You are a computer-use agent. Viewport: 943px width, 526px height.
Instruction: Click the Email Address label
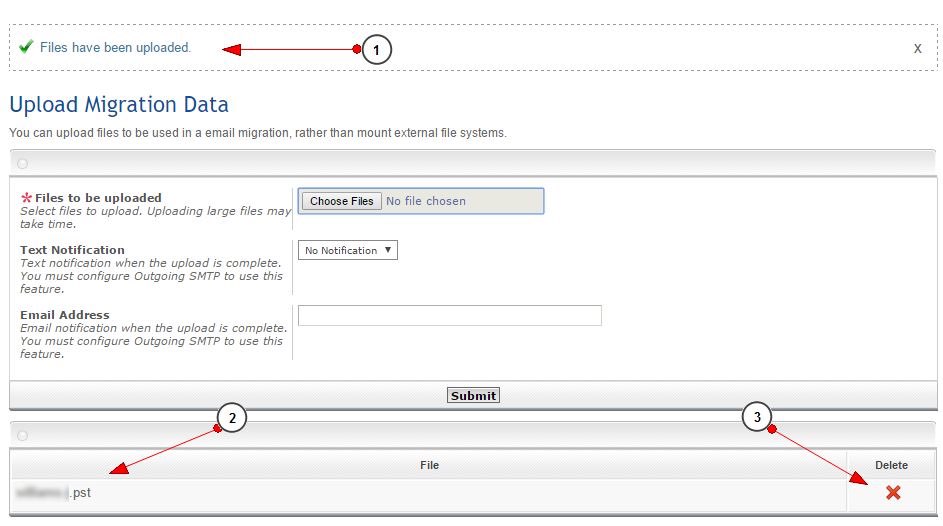pos(65,314)
